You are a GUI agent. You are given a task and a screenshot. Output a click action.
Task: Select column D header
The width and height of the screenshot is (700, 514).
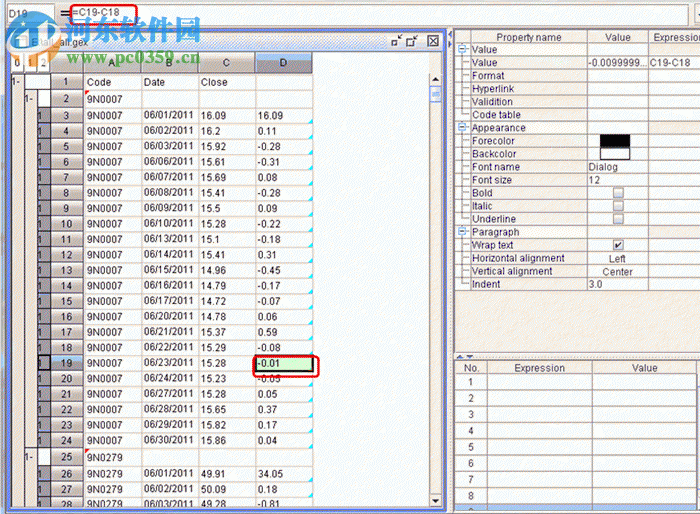point(284,63)
